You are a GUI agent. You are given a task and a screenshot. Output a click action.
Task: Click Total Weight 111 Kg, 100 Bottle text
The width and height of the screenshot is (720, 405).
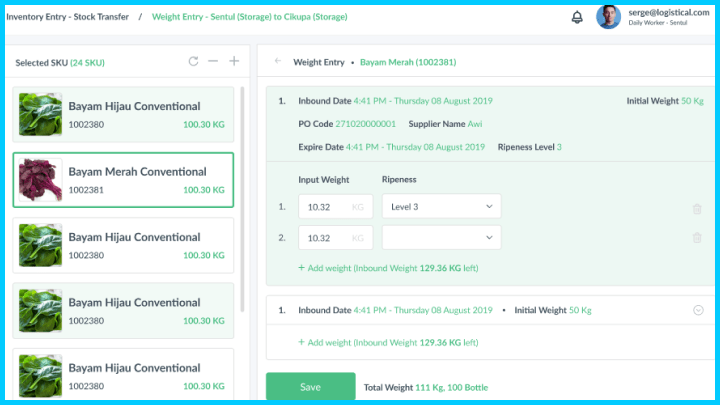pyautogui.click(x=426, y=388)
